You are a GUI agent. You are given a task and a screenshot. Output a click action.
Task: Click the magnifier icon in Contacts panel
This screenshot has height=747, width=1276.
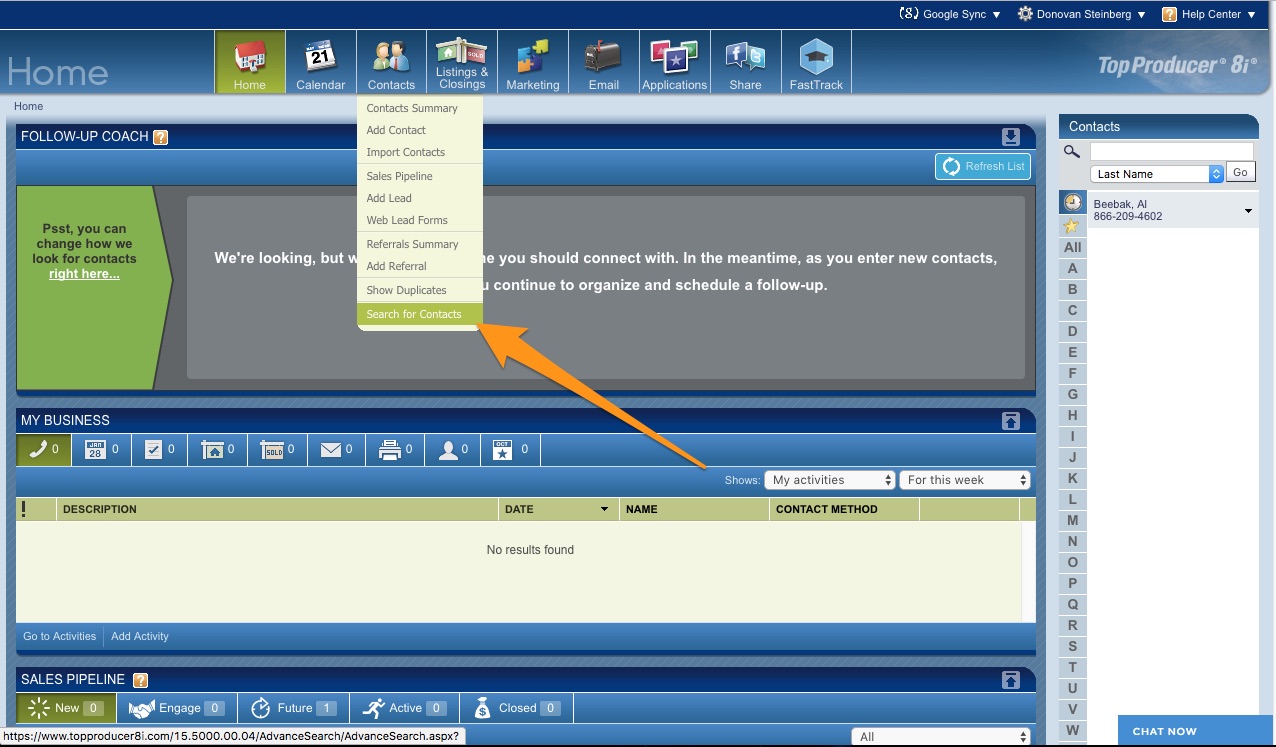1072,152
